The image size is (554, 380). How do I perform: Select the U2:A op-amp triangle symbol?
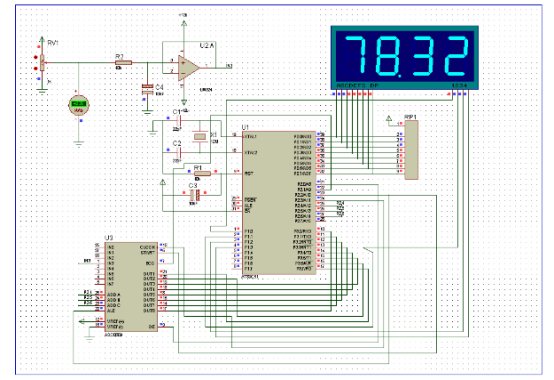[x=188, y=67]
